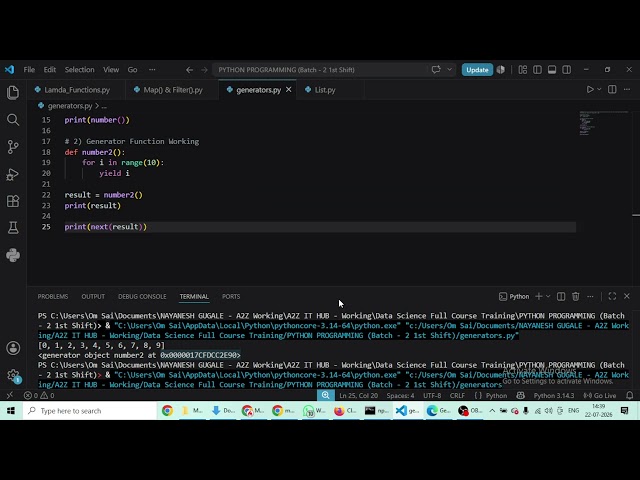Open the Edit menu
The width and height of the screenshot is (640, 480).
point(50,70)
